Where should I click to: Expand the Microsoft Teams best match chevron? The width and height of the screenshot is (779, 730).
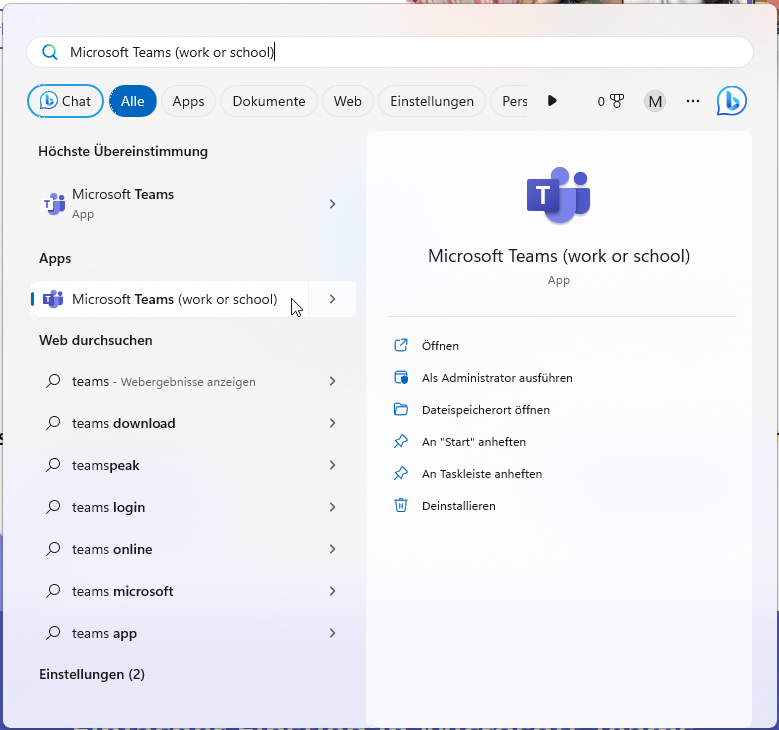pyautogui.click(x=332, y=204)
